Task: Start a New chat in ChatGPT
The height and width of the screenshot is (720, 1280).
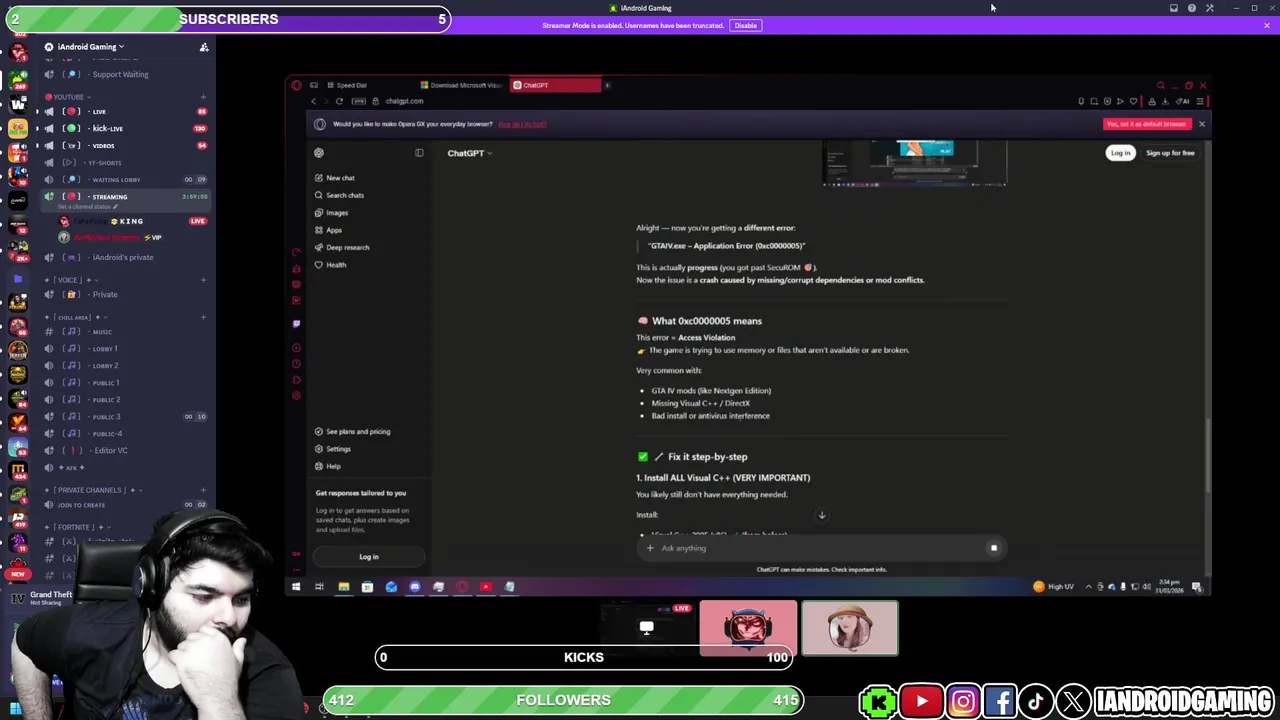Action: [340, 178]
